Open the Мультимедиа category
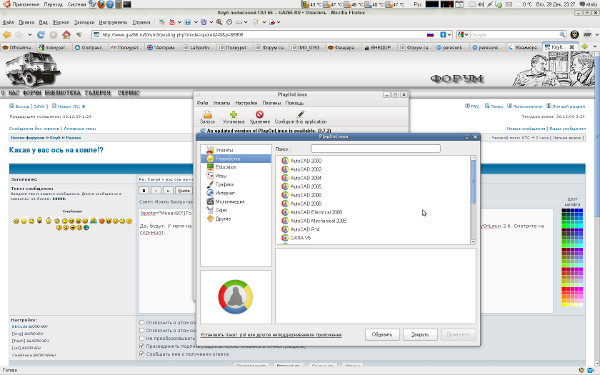 coord(236,202)
